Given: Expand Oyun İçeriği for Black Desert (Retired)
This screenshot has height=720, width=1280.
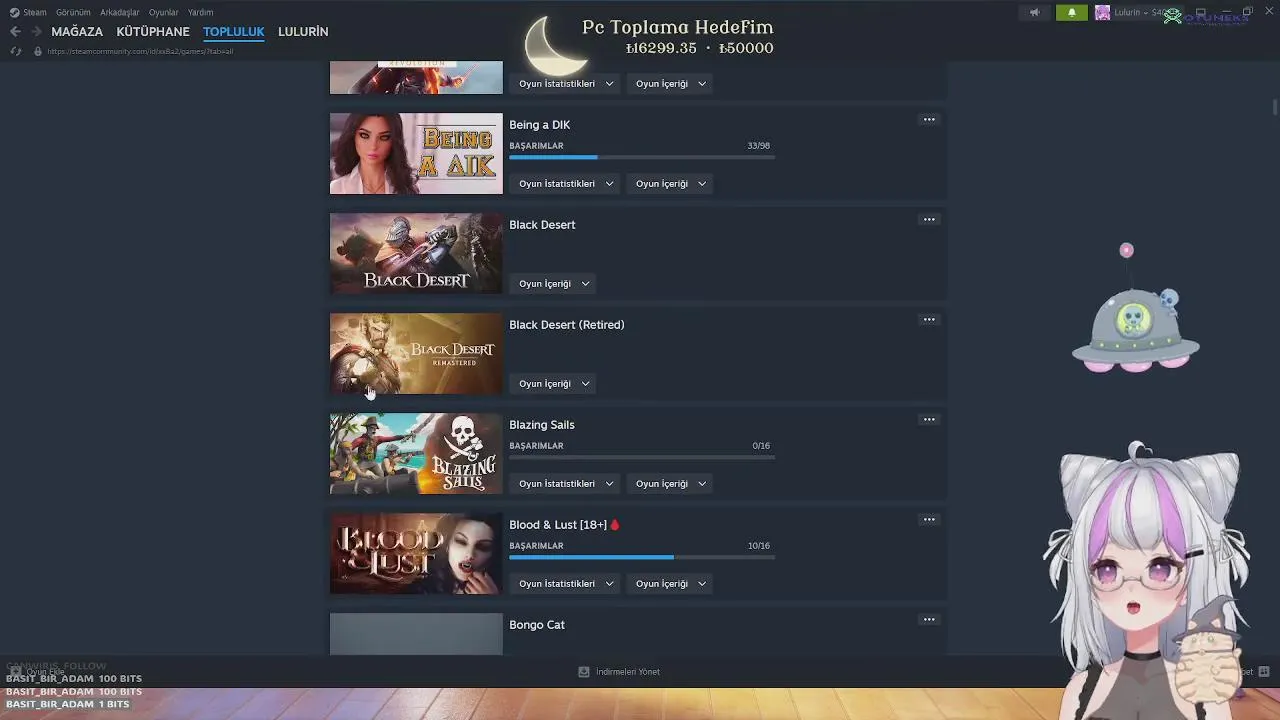Looking at the screenshot, I should (x=554, y=384).
